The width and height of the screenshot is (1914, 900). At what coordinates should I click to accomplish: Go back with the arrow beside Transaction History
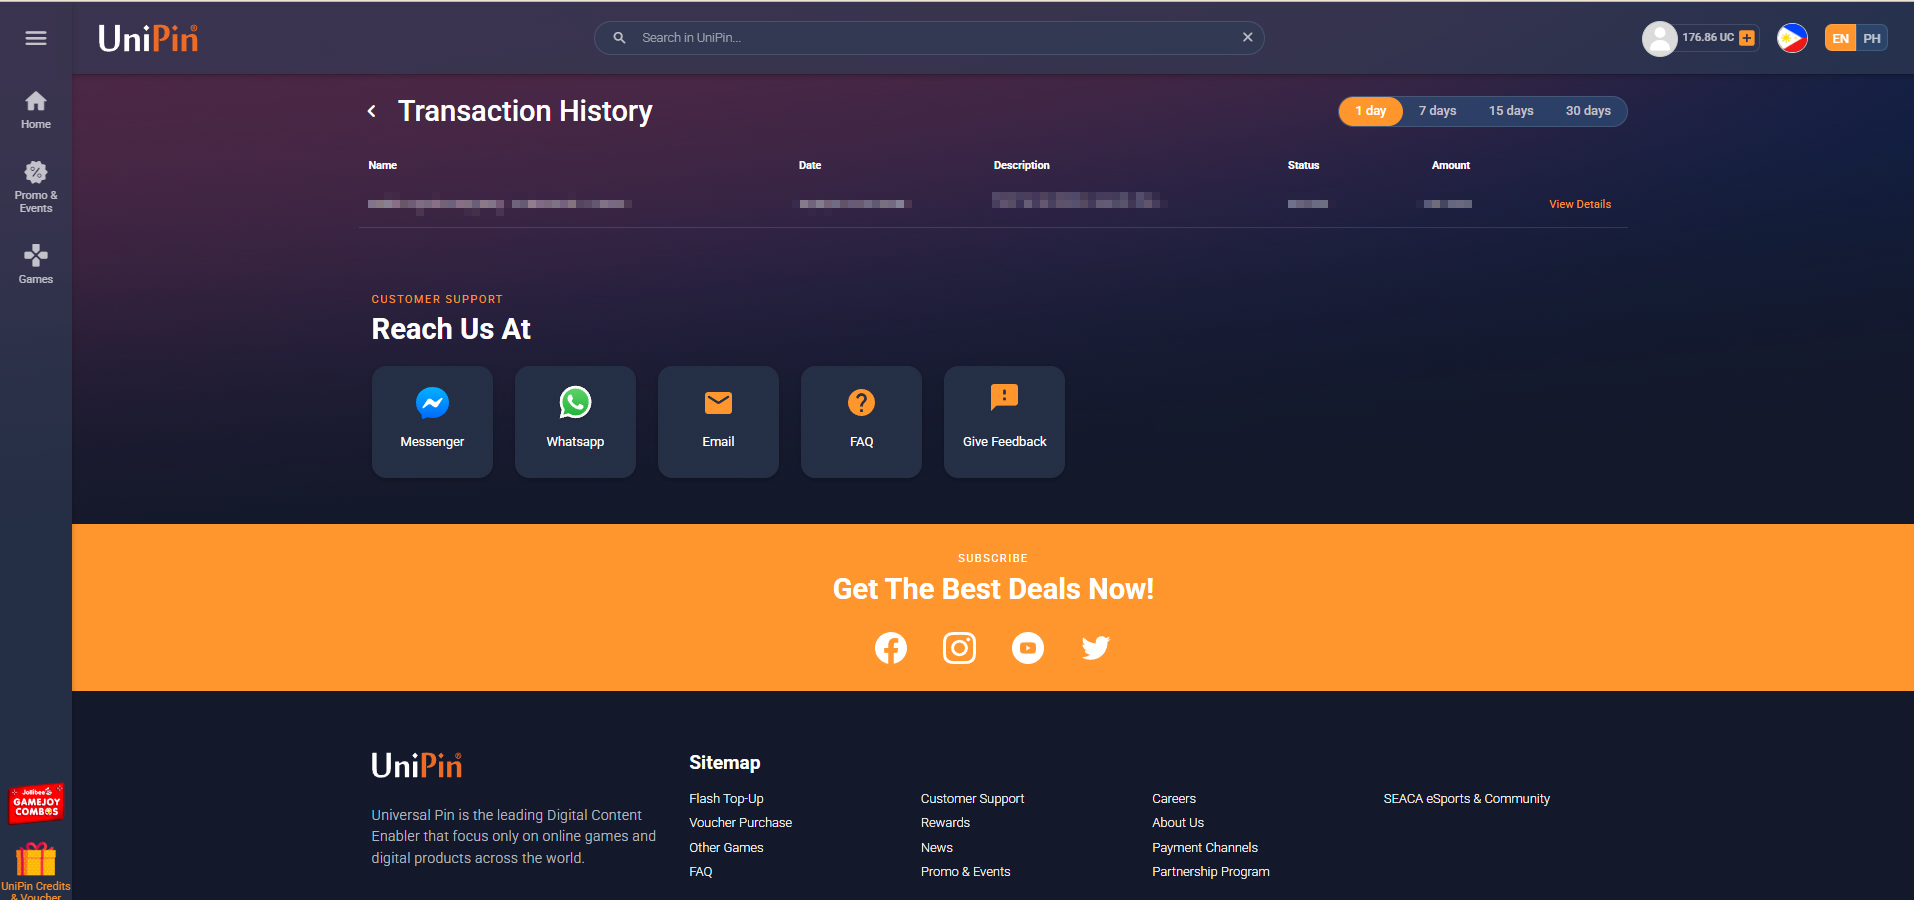click(372, 111)
